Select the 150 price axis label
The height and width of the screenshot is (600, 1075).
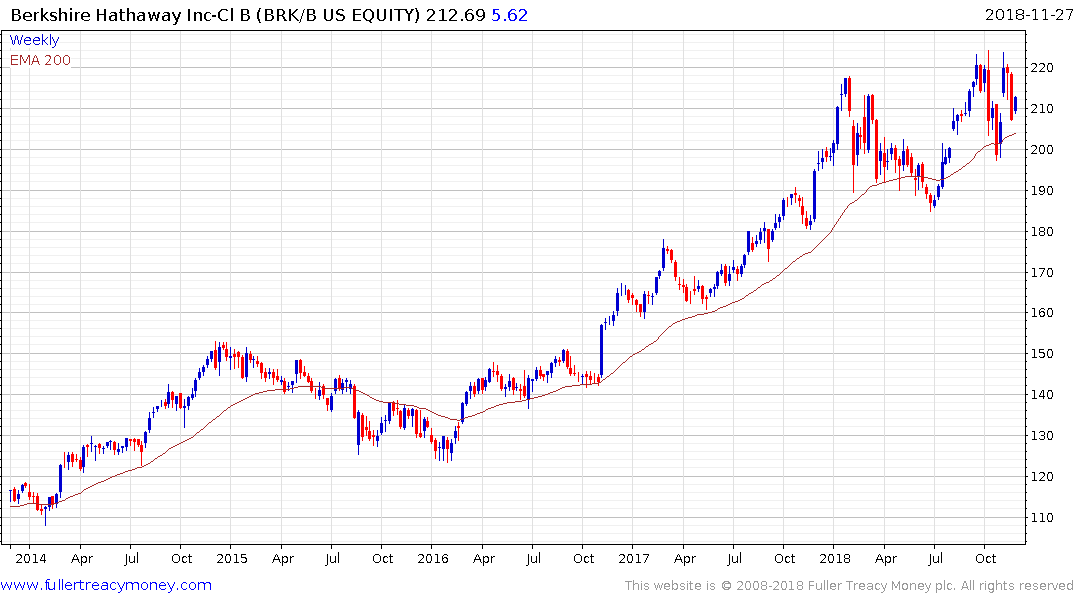click(1041, 354)
